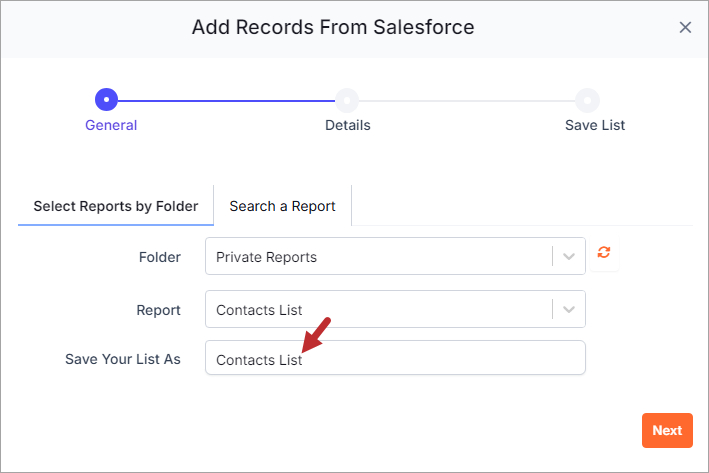Click the General step label

(111, 125)
